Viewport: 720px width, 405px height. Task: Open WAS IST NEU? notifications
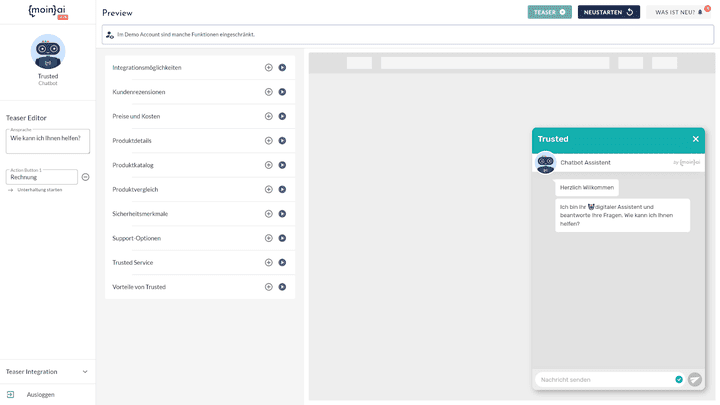click(678, 12)
